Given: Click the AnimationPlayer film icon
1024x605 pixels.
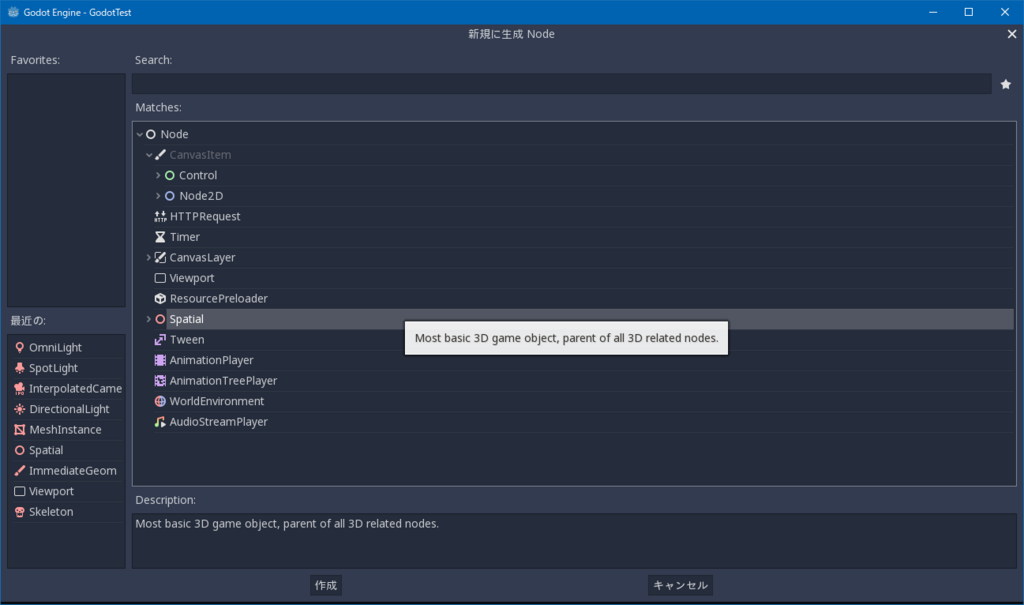Looking at the screenshot, I should coord(160,360).
